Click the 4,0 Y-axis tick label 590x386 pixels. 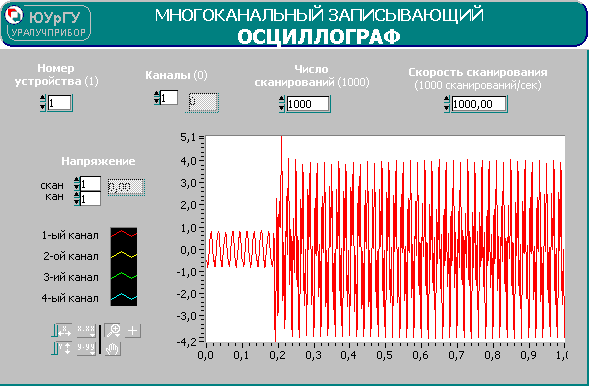[x=189, y=161]
